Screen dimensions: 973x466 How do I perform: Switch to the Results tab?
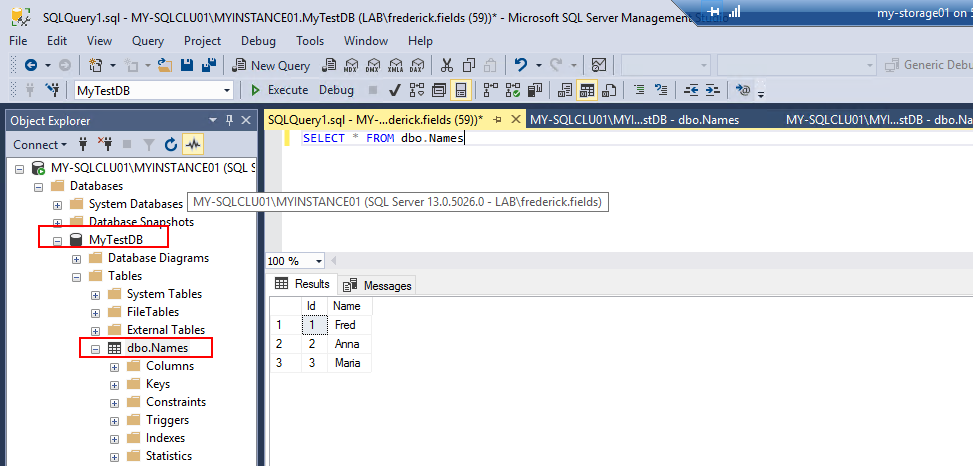[303, 284]
